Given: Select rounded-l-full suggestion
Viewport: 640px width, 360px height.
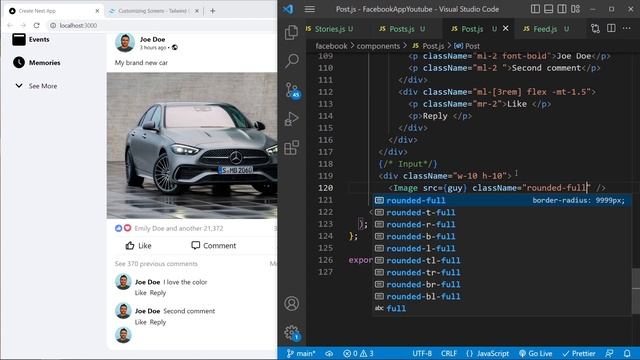Looking at the screenshot, I should point(502,248).
